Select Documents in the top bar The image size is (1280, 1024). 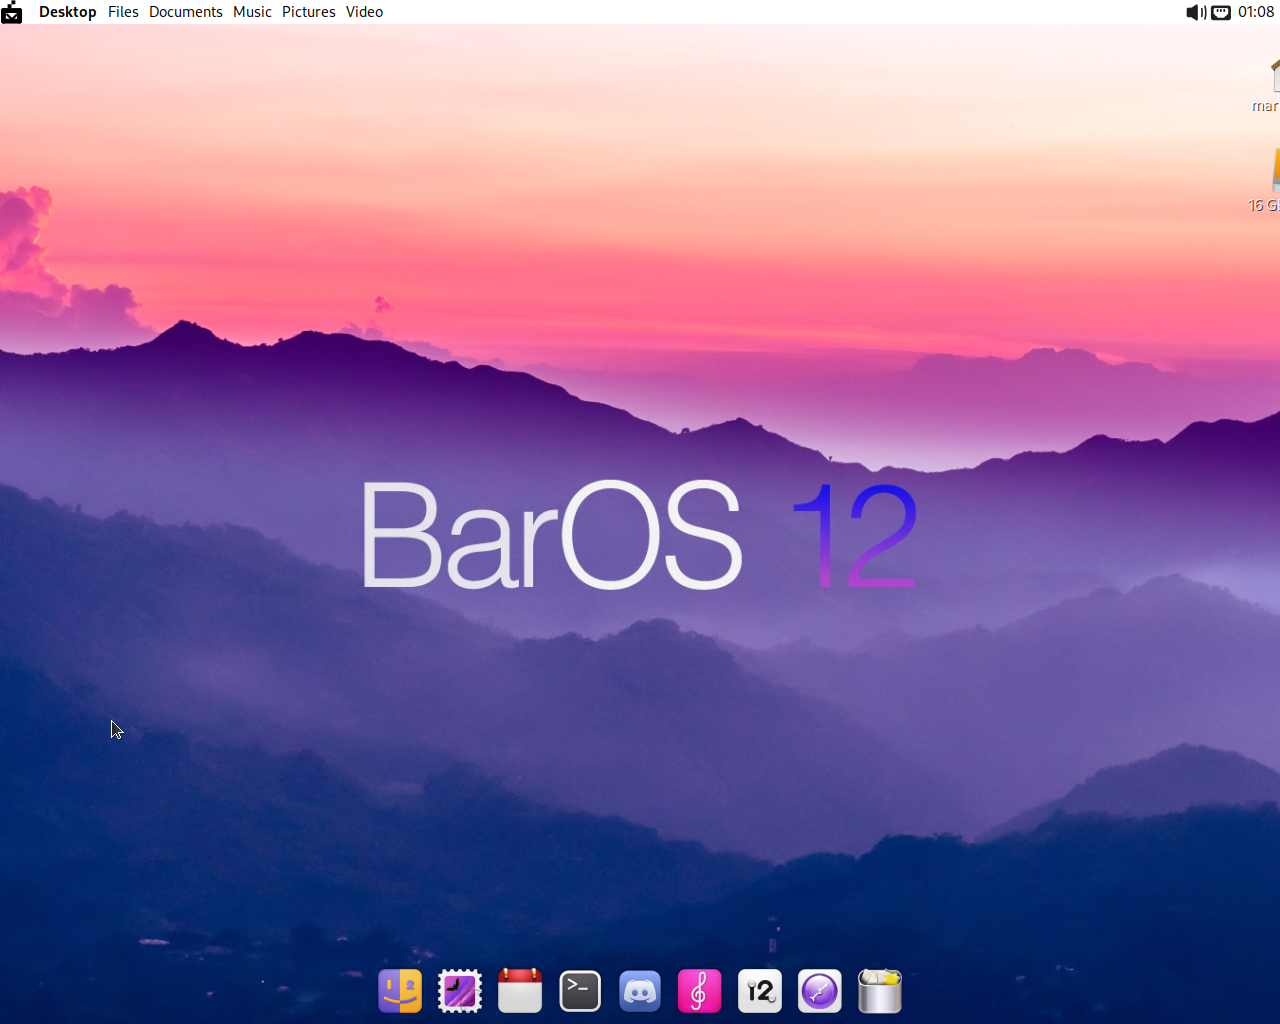click(185, 12)
